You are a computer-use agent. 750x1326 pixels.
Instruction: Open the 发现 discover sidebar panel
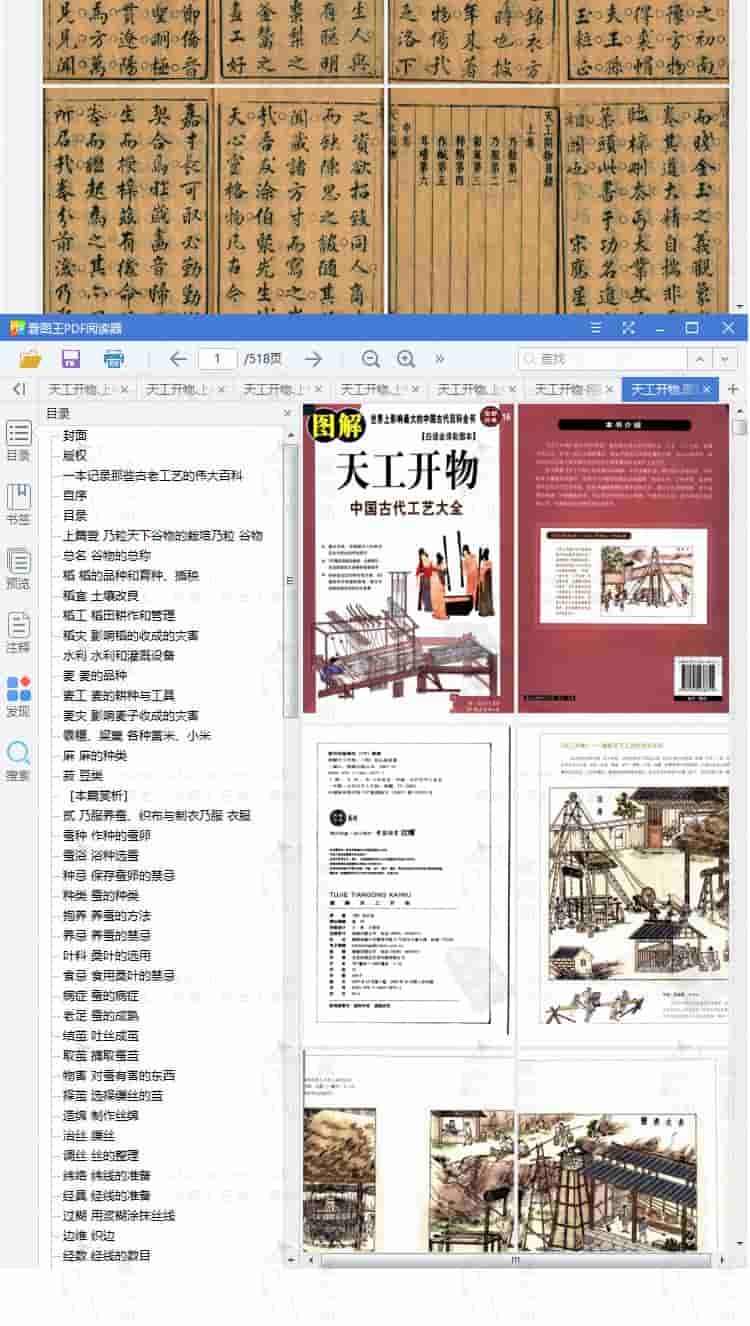click(19, 696)
